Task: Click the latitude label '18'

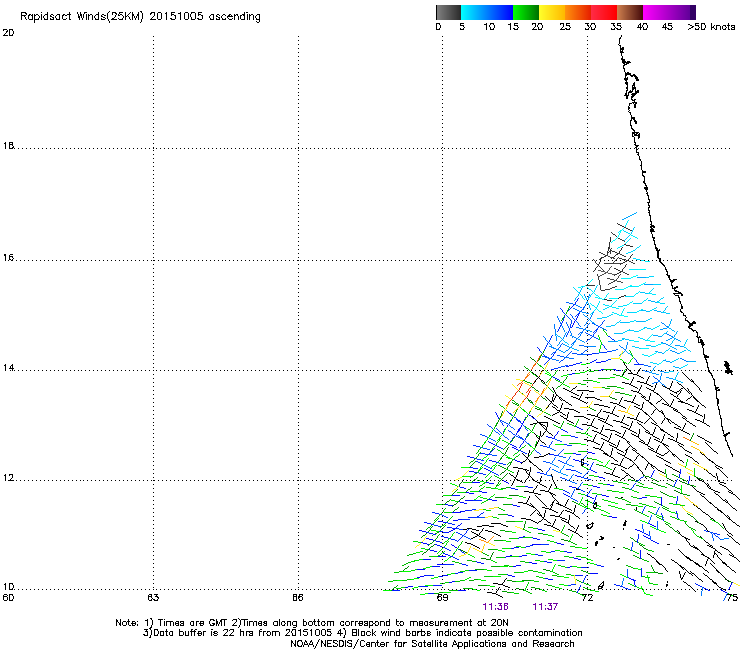Action: 8,145
